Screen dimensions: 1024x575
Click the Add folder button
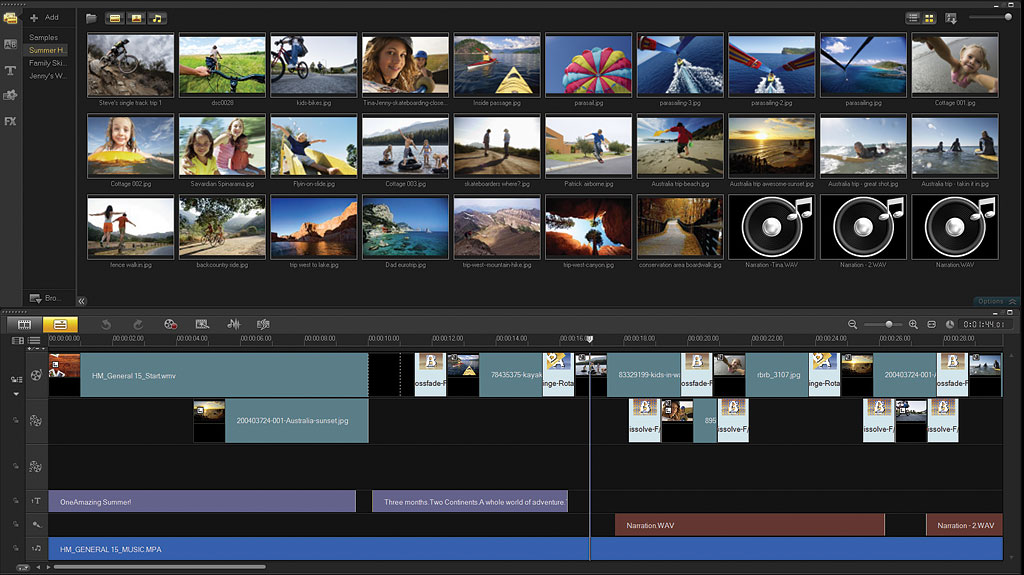(44, 17)
